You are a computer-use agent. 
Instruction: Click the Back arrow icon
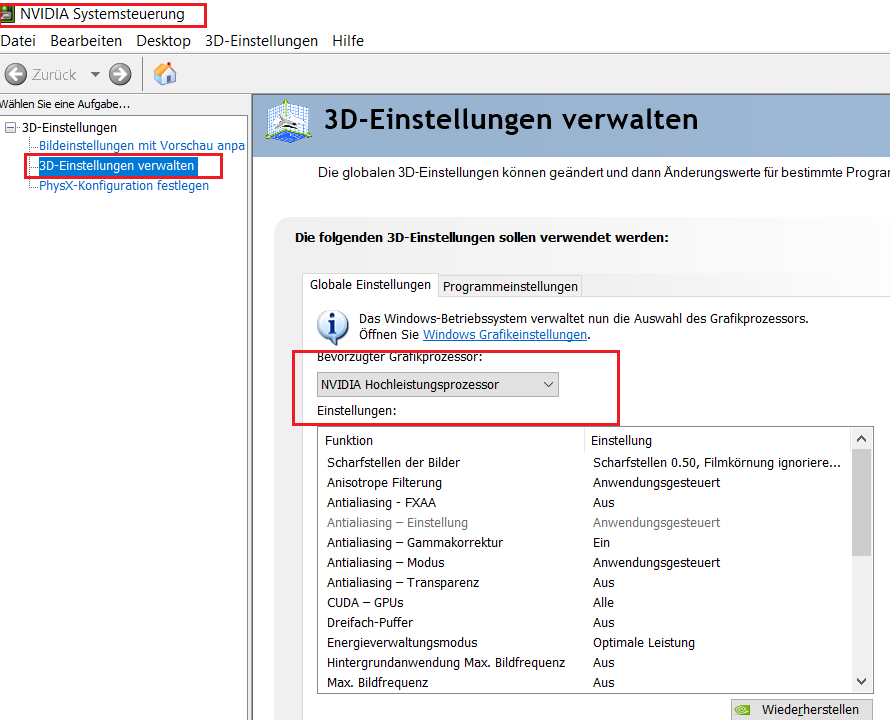pos(16,74)
